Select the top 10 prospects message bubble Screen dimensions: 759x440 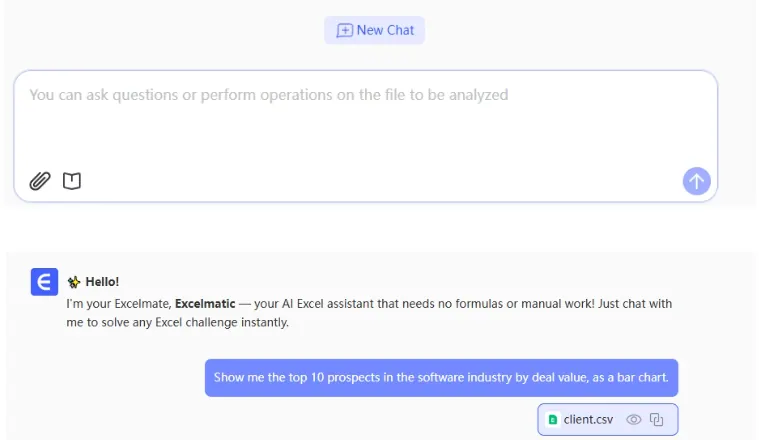click(441, 378)
